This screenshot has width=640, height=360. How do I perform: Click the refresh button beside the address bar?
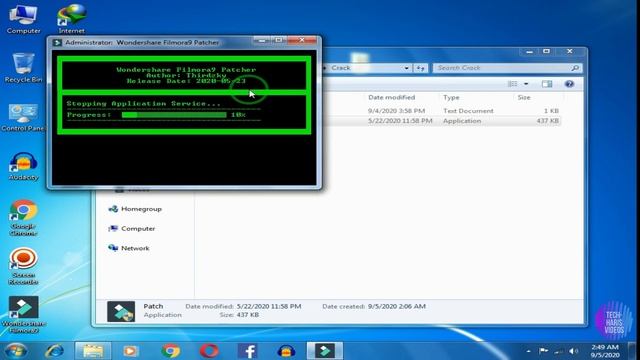420,68
